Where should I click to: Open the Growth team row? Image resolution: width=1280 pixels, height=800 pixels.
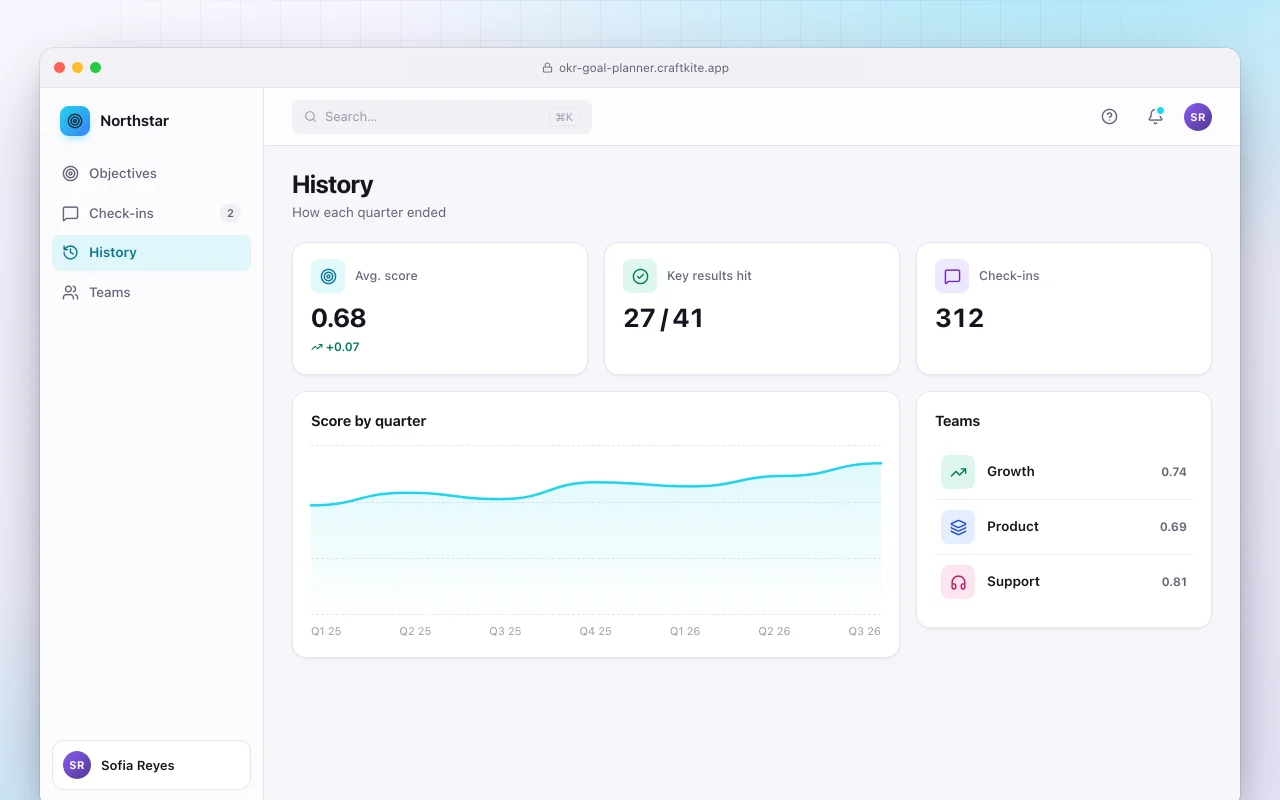(1064, 472)
